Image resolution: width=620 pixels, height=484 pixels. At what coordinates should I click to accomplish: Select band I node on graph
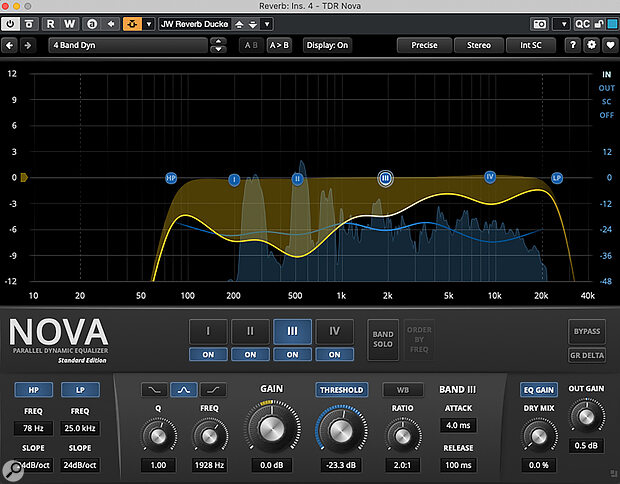pos(234,180)
